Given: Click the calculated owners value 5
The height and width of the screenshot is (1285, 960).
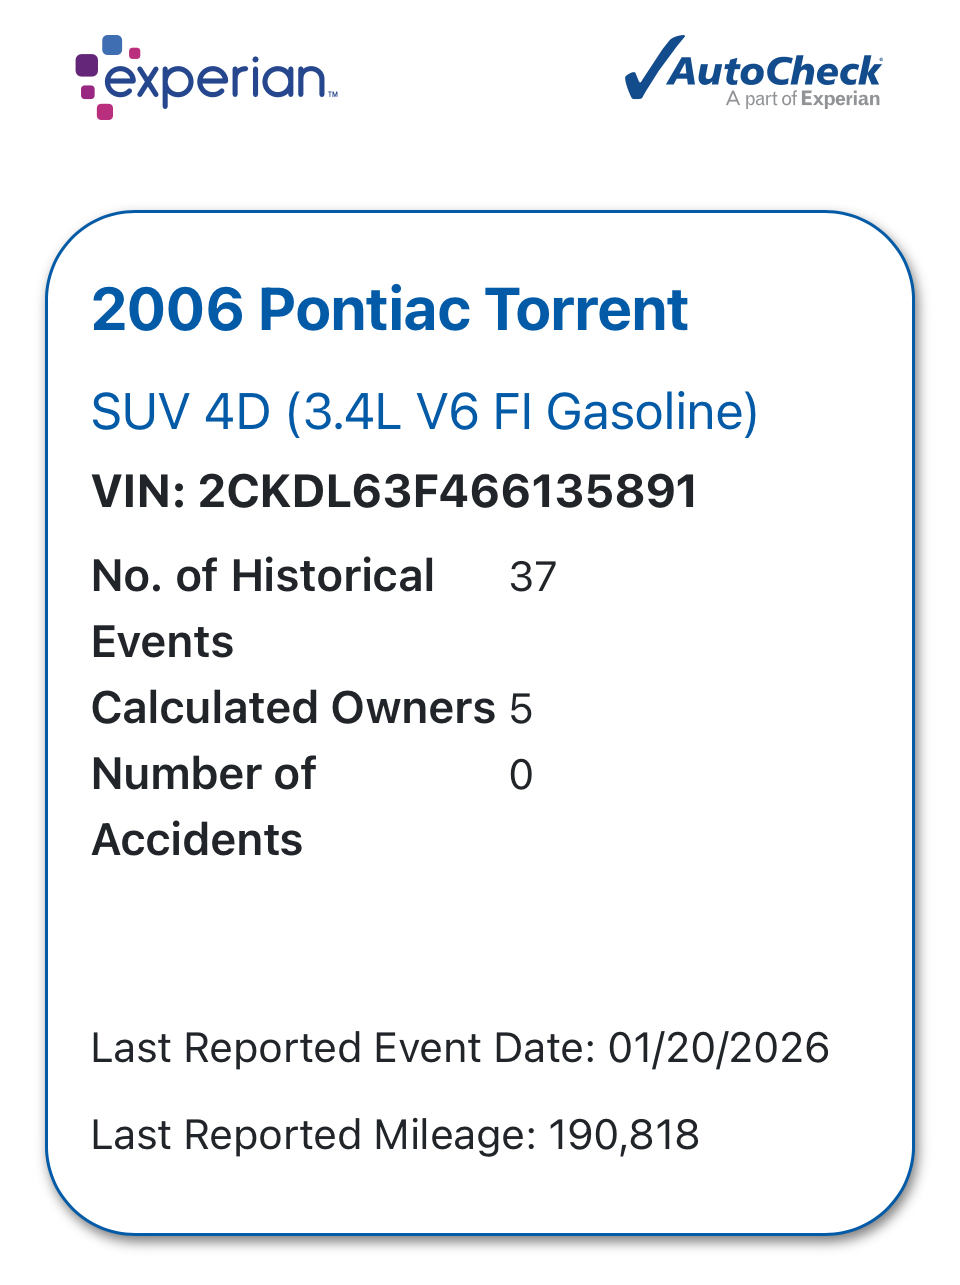Looking at the screenshot, I should [x=521, y=709].
